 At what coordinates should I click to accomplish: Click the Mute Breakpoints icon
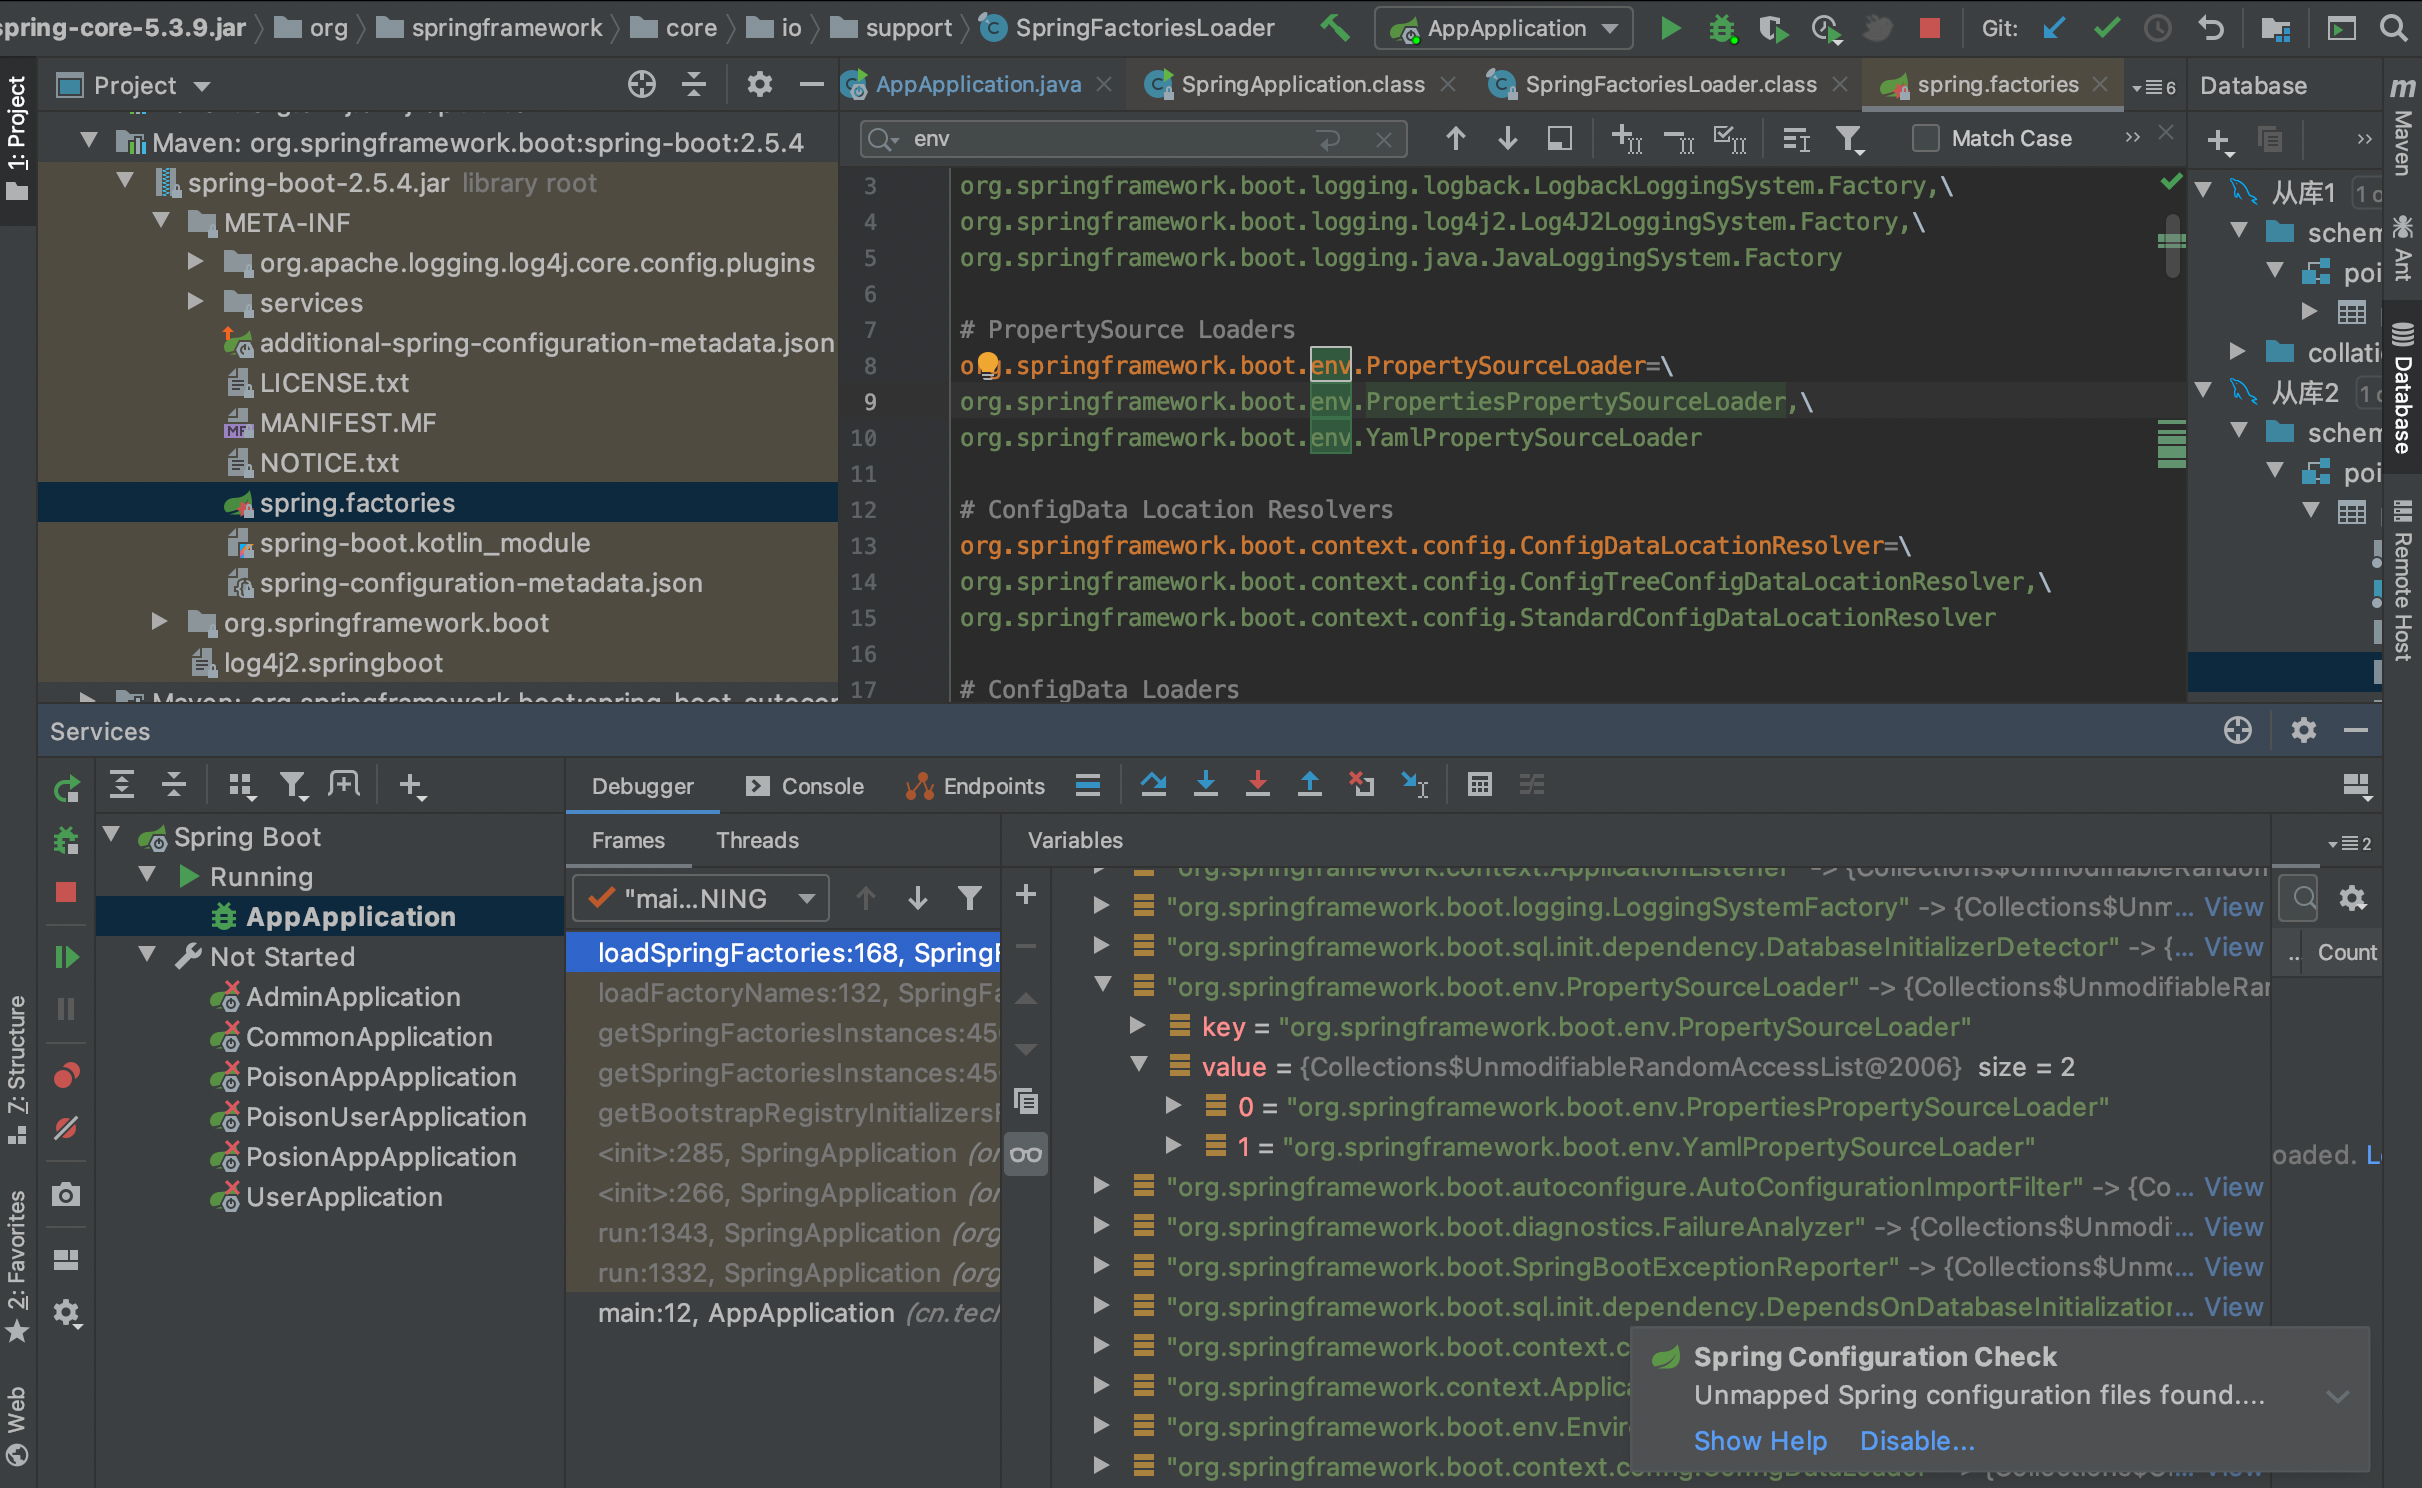coord(66,1128)
